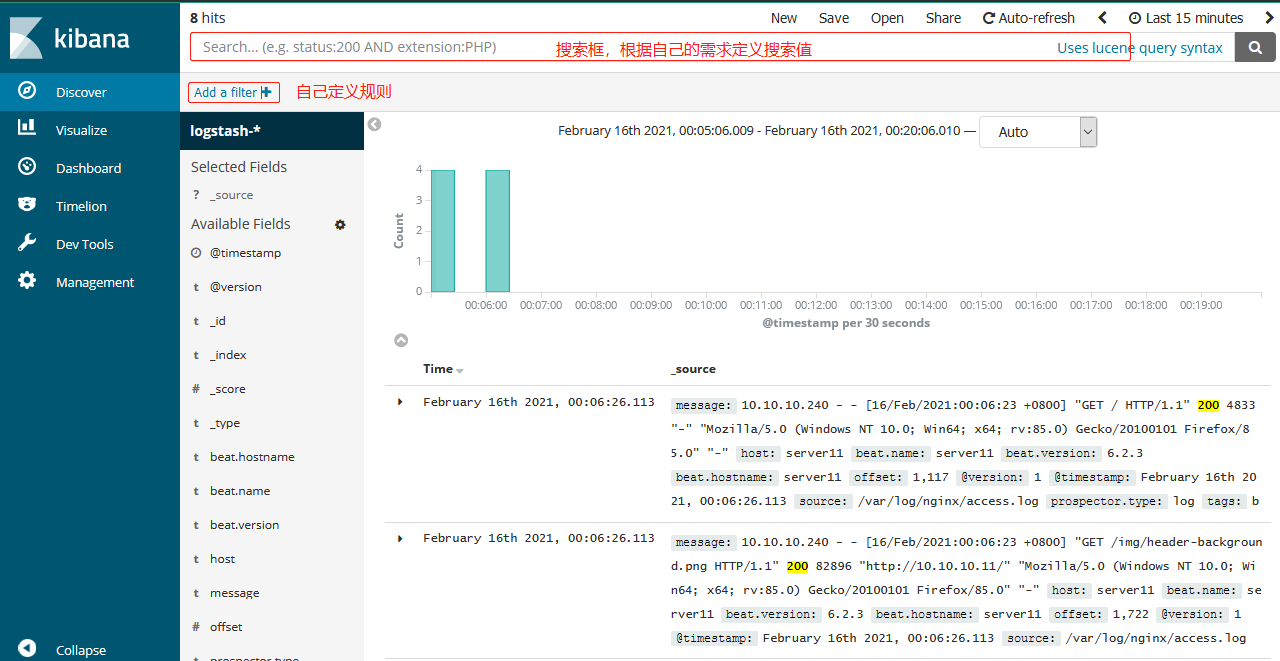Open Visualize bar chart icon

pyautogui.click(x=27, y=128)
